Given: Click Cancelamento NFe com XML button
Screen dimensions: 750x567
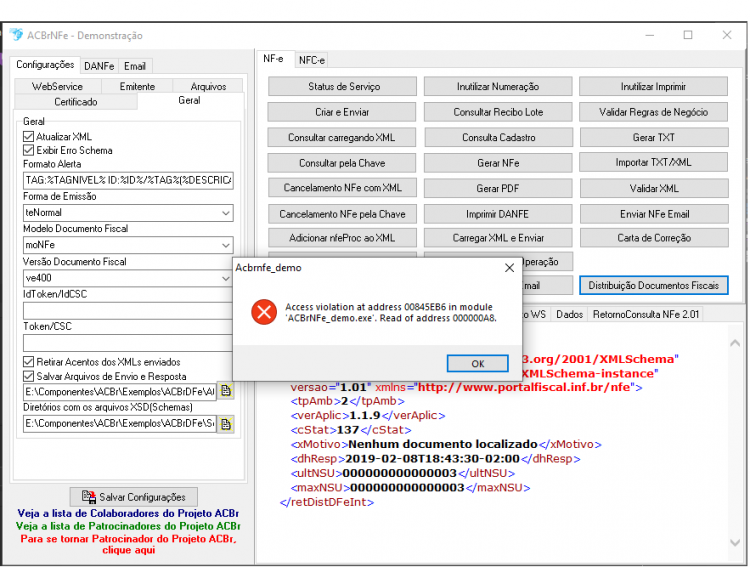Looking at the screenshot, I should 342,188.
